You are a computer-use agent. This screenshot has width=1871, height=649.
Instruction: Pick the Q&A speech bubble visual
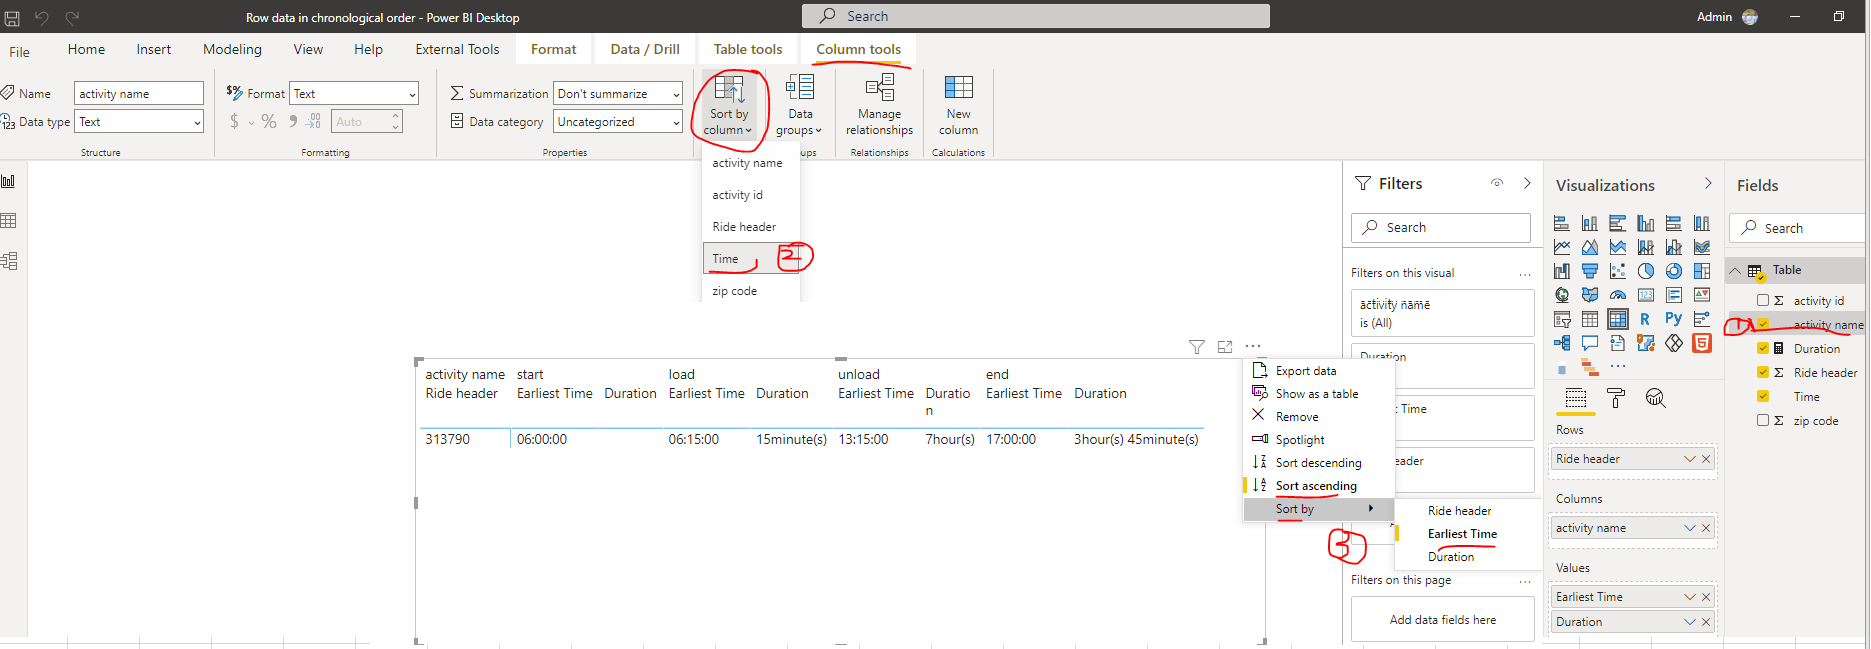point(1590,343)
